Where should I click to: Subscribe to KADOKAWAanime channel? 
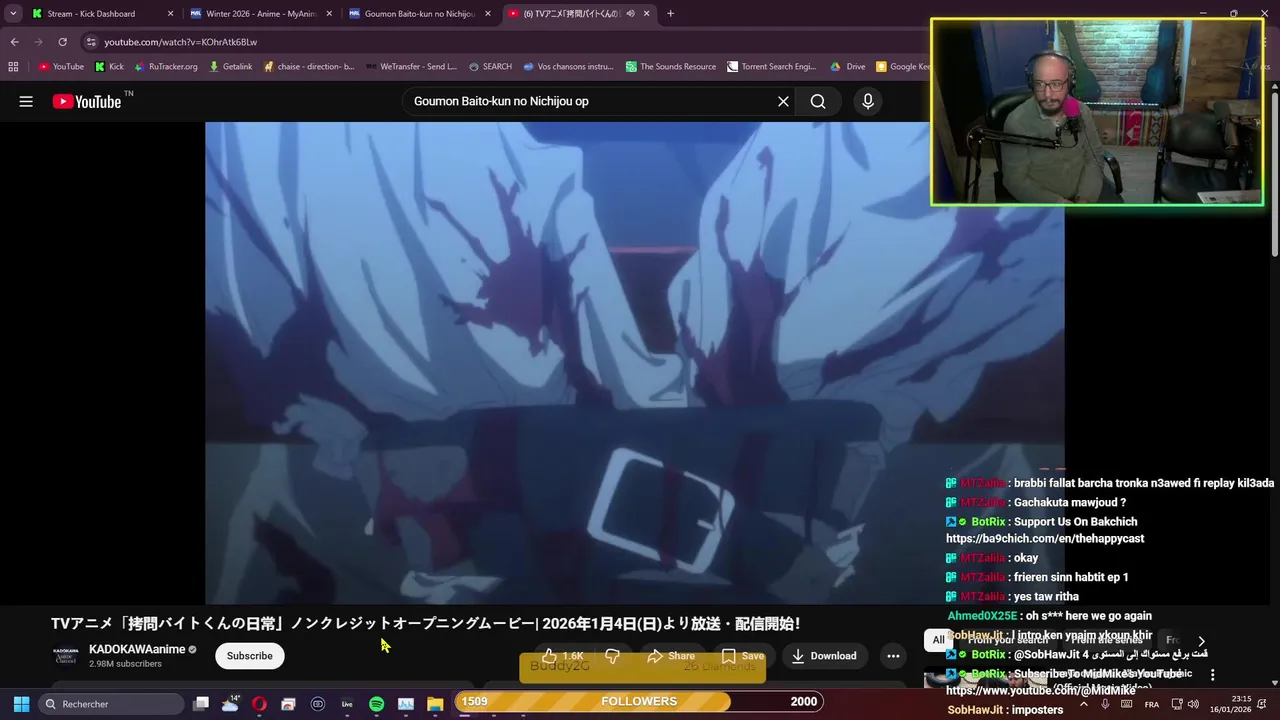(x=249, y=656)
